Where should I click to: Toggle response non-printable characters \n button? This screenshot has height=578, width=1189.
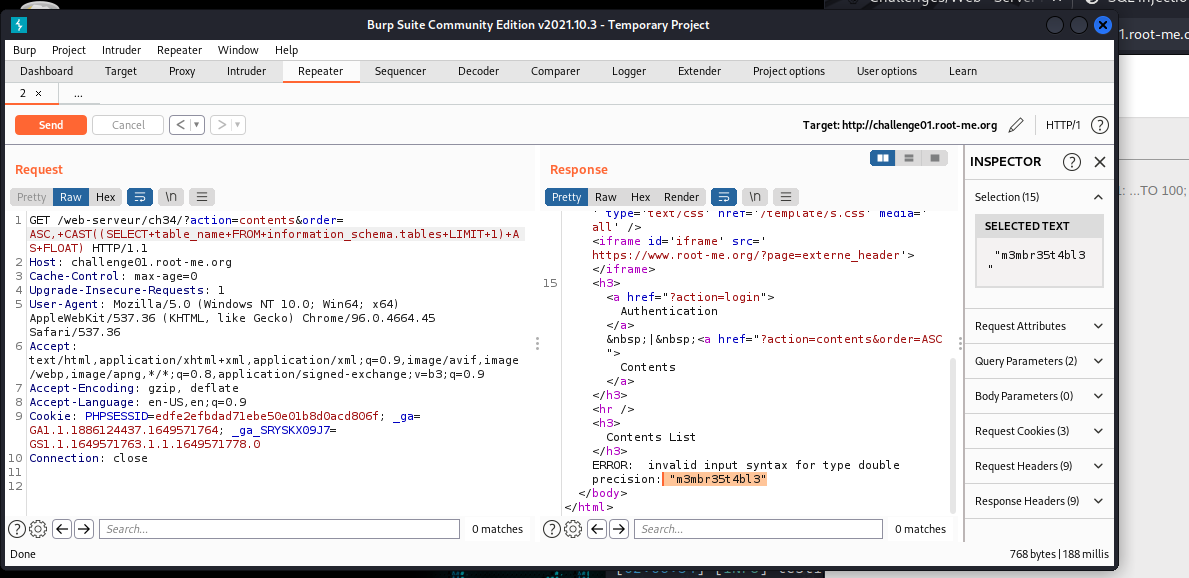pos(754,197)
